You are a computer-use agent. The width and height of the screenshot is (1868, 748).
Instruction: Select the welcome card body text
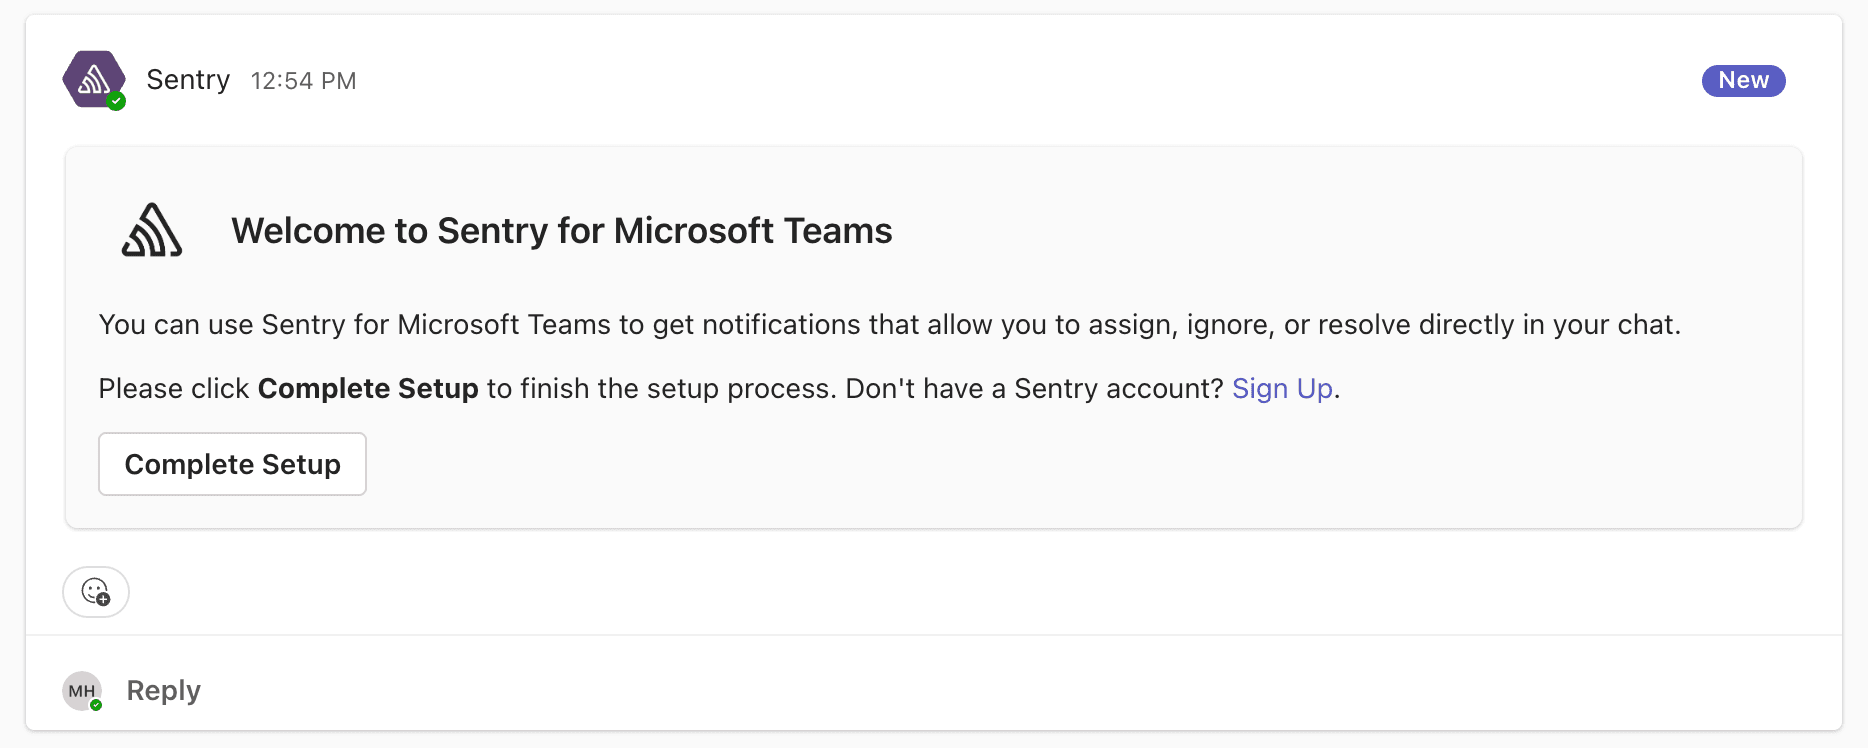[x=888, y=324]
